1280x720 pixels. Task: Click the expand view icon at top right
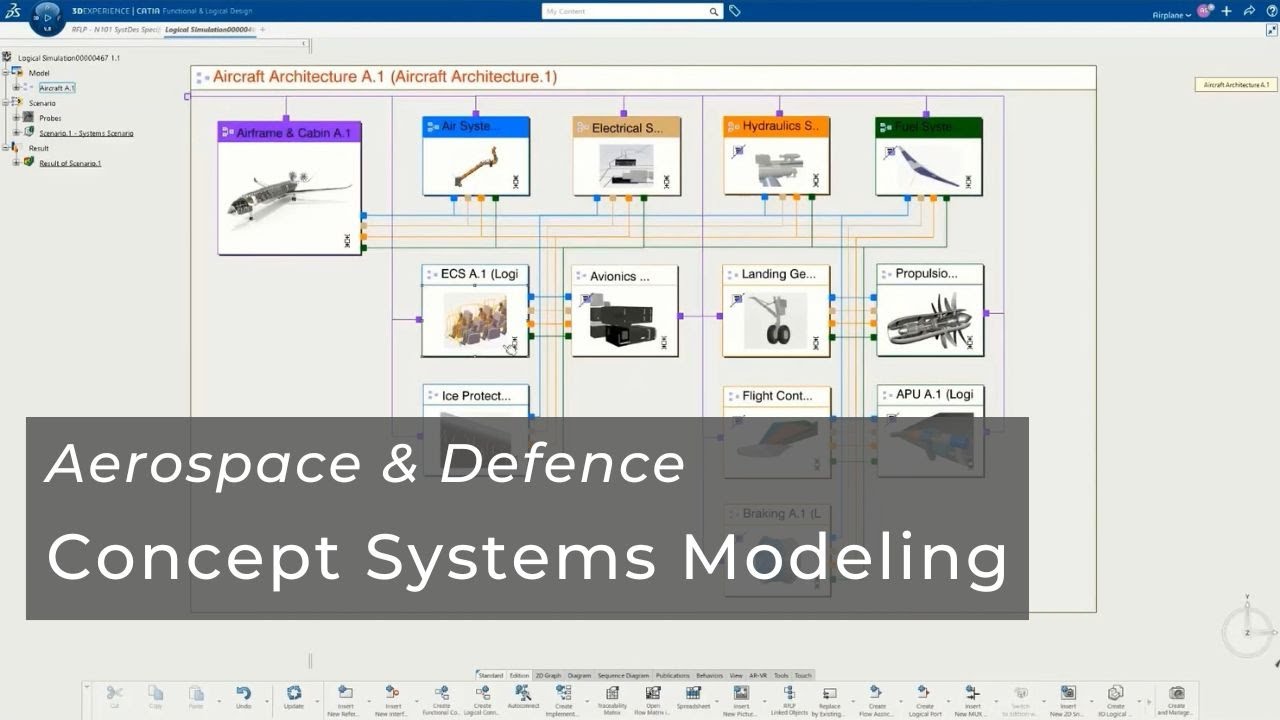[x=1272, y=31]
